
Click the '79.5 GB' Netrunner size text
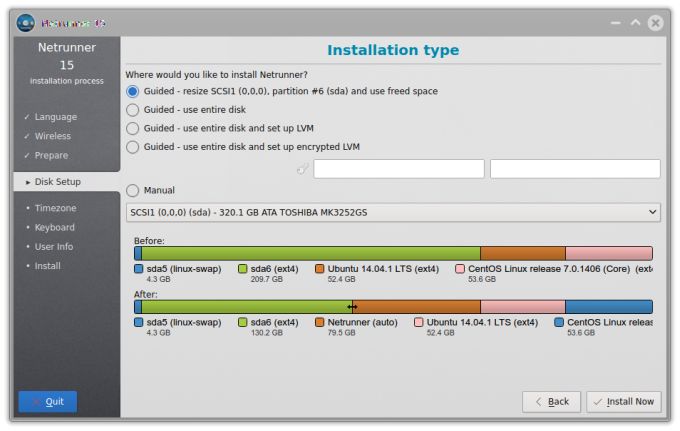(x=341, y=333)
